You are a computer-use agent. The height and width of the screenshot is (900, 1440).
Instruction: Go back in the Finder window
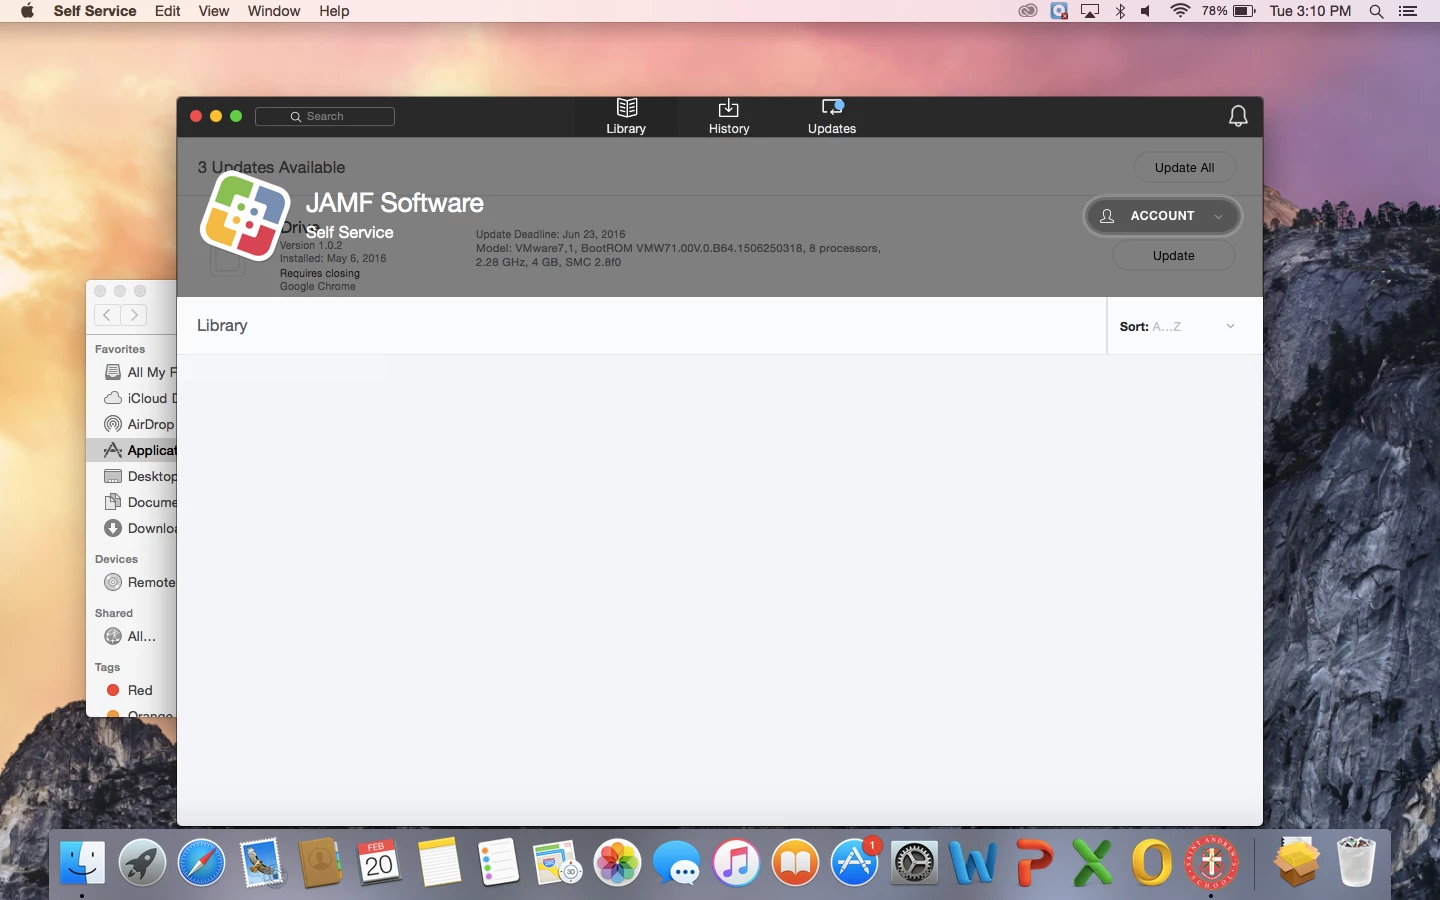coord(107,315)
